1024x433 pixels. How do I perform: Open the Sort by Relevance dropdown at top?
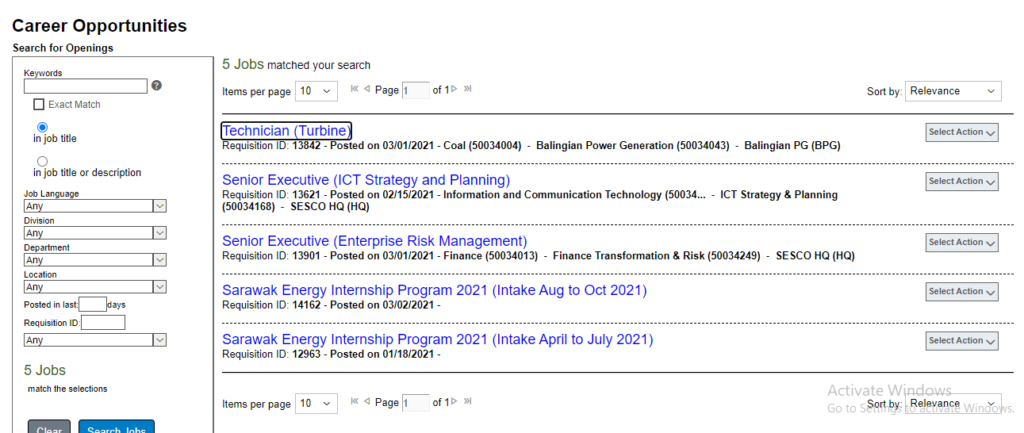click(x=952, y=91)
